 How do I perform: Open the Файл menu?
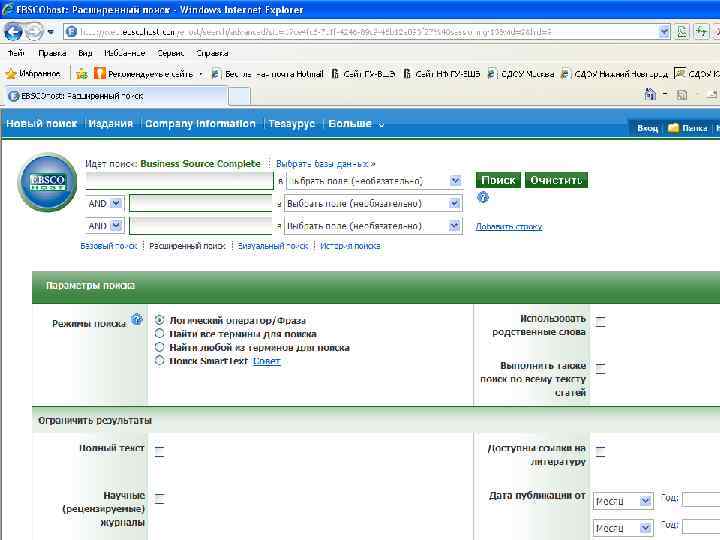pyautogui.click(x=16, y=53)
